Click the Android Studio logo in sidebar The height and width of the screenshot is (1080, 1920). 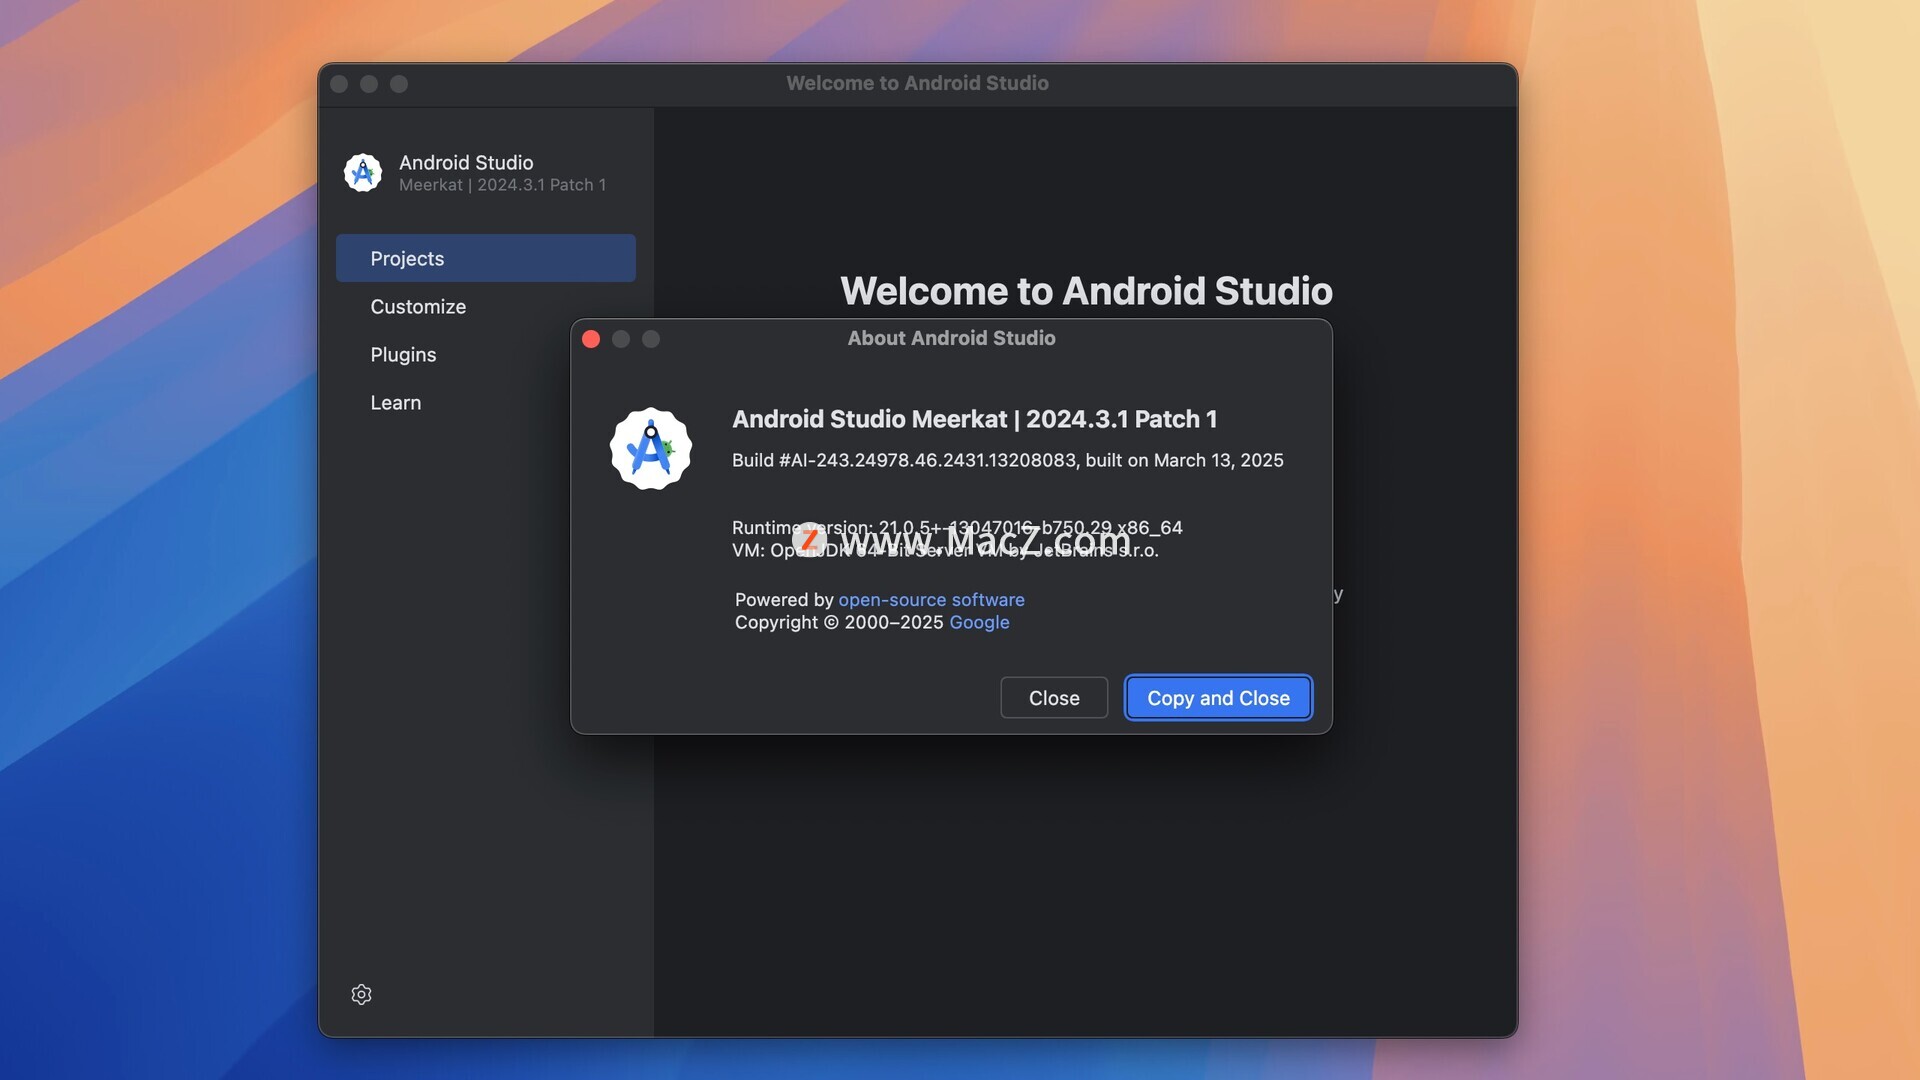coord(363,172)
